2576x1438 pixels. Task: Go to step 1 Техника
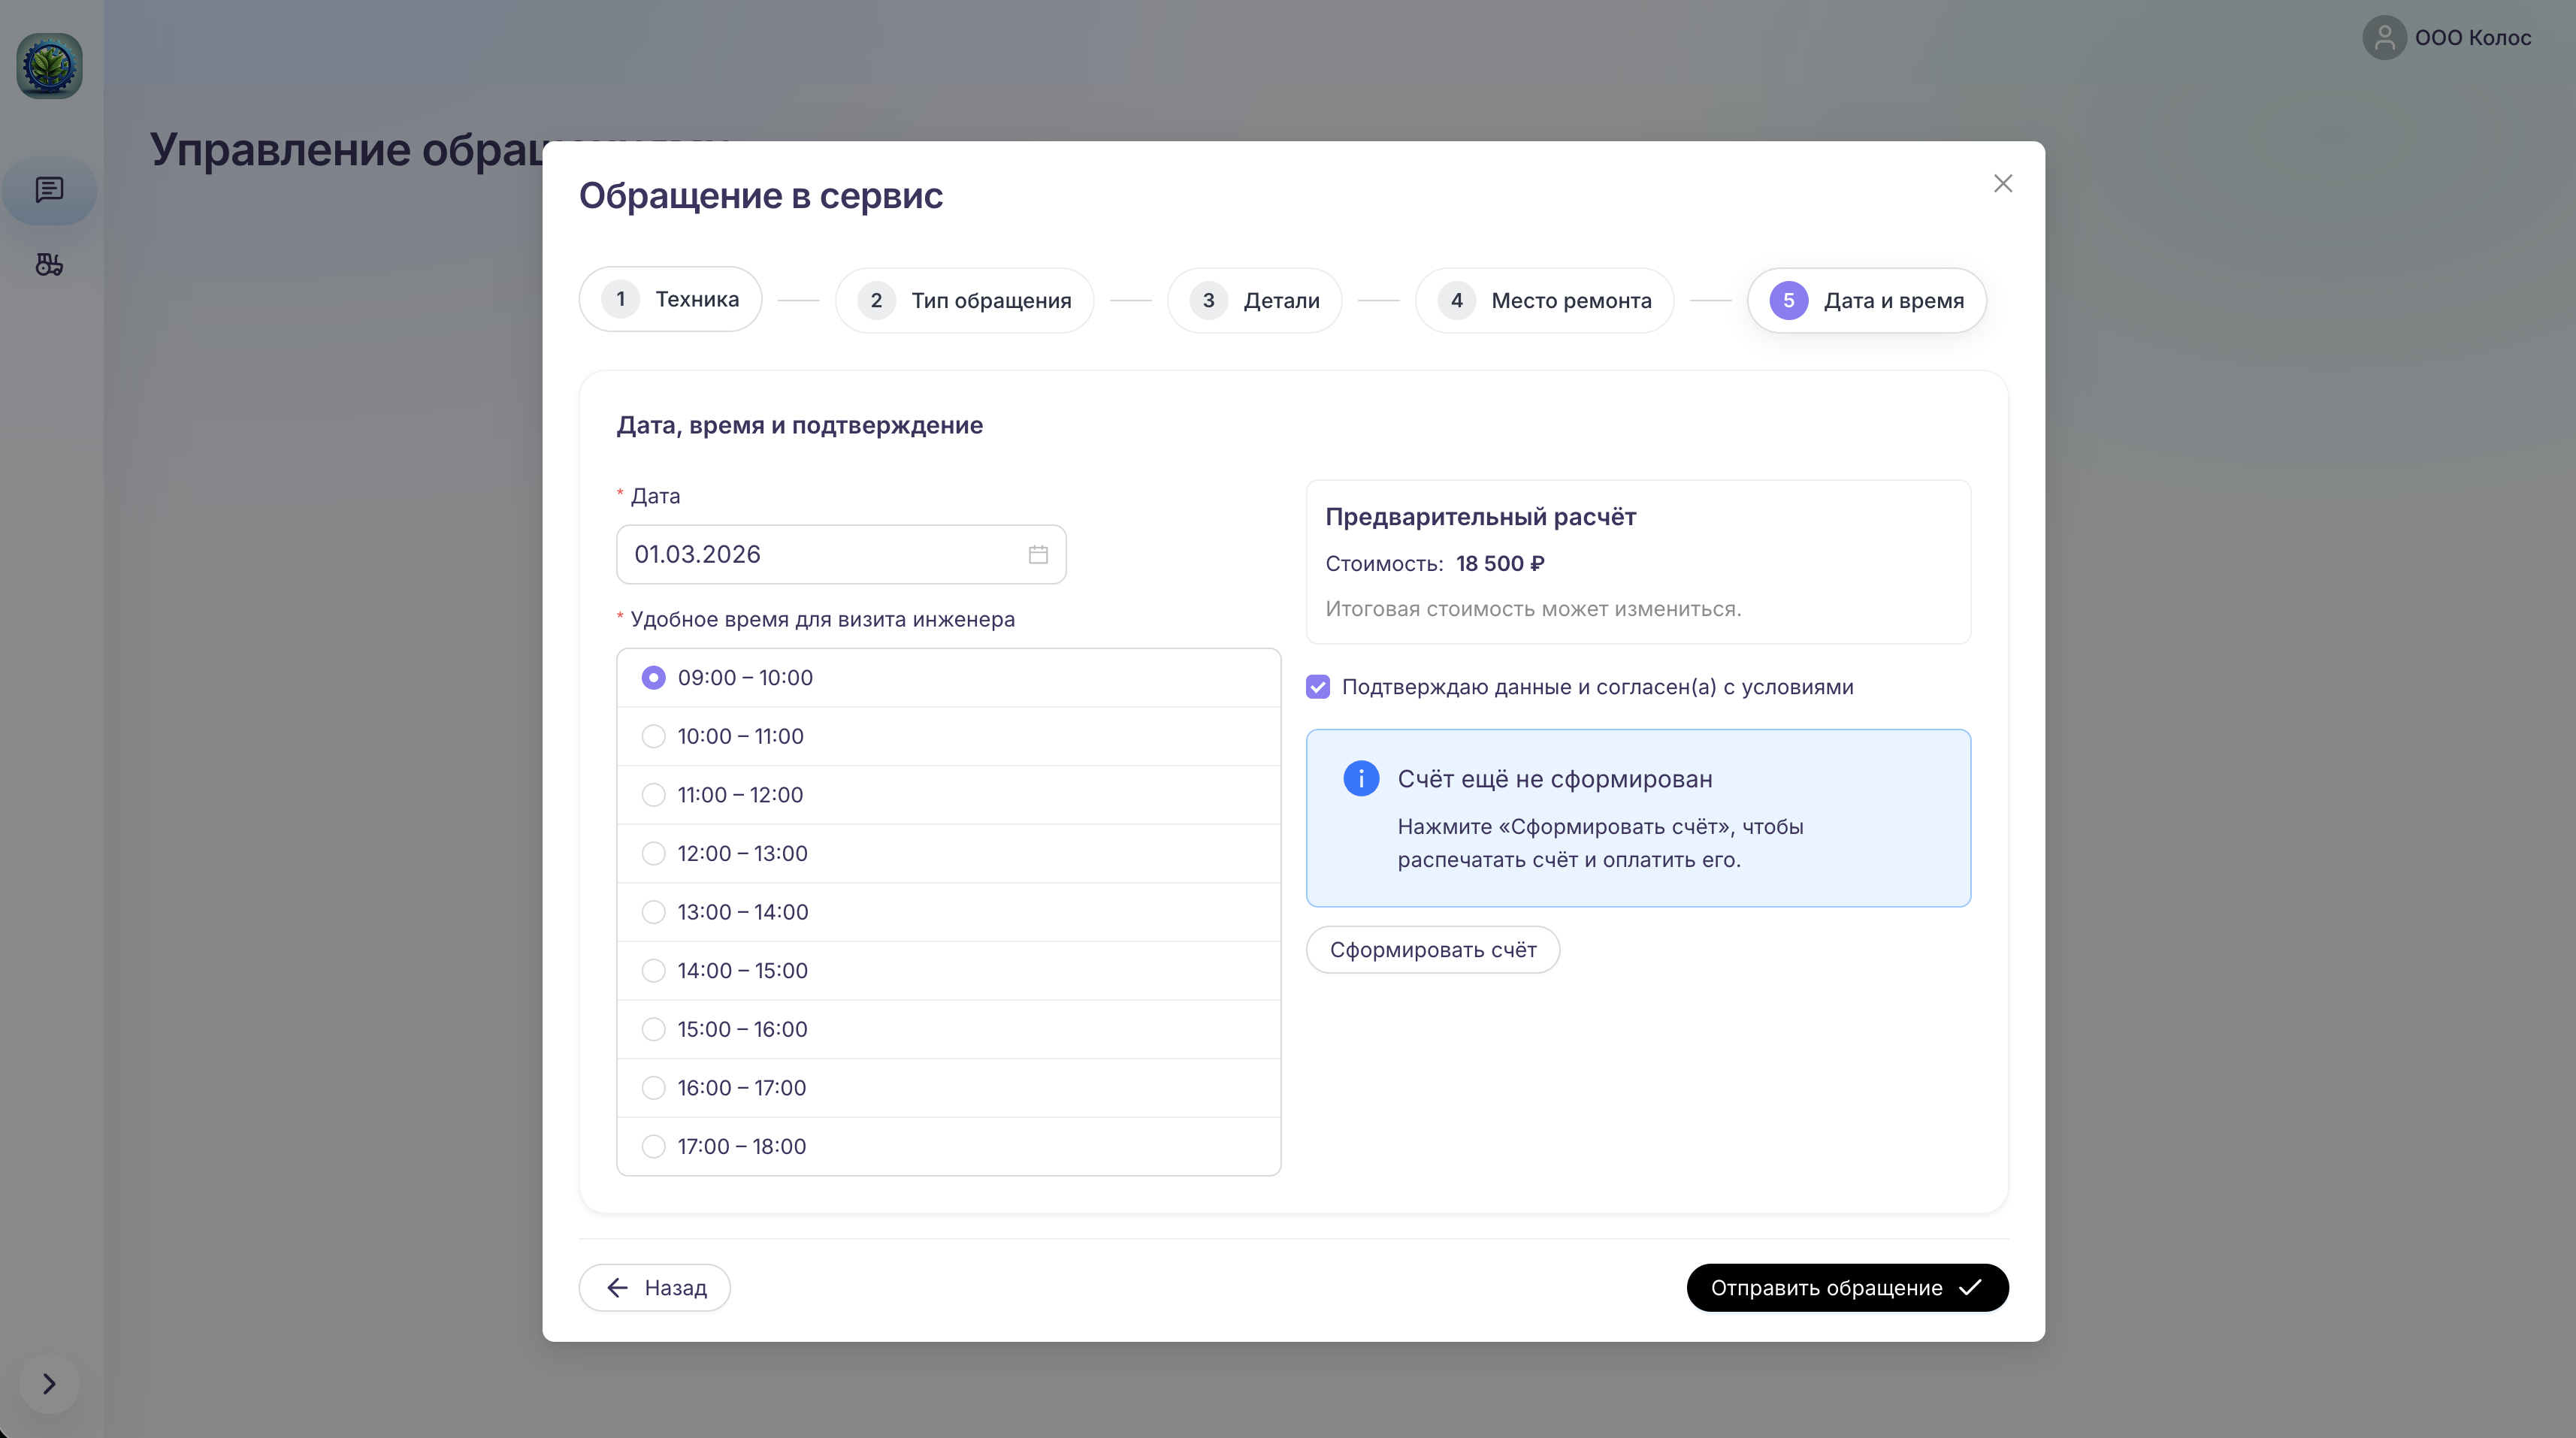670,300
